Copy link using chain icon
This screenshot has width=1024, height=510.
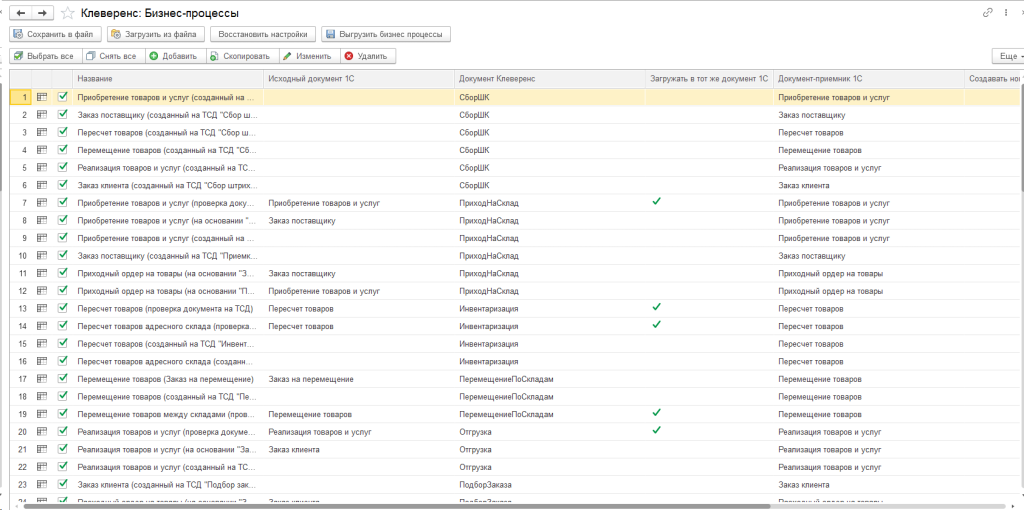[x=988, y=12]
